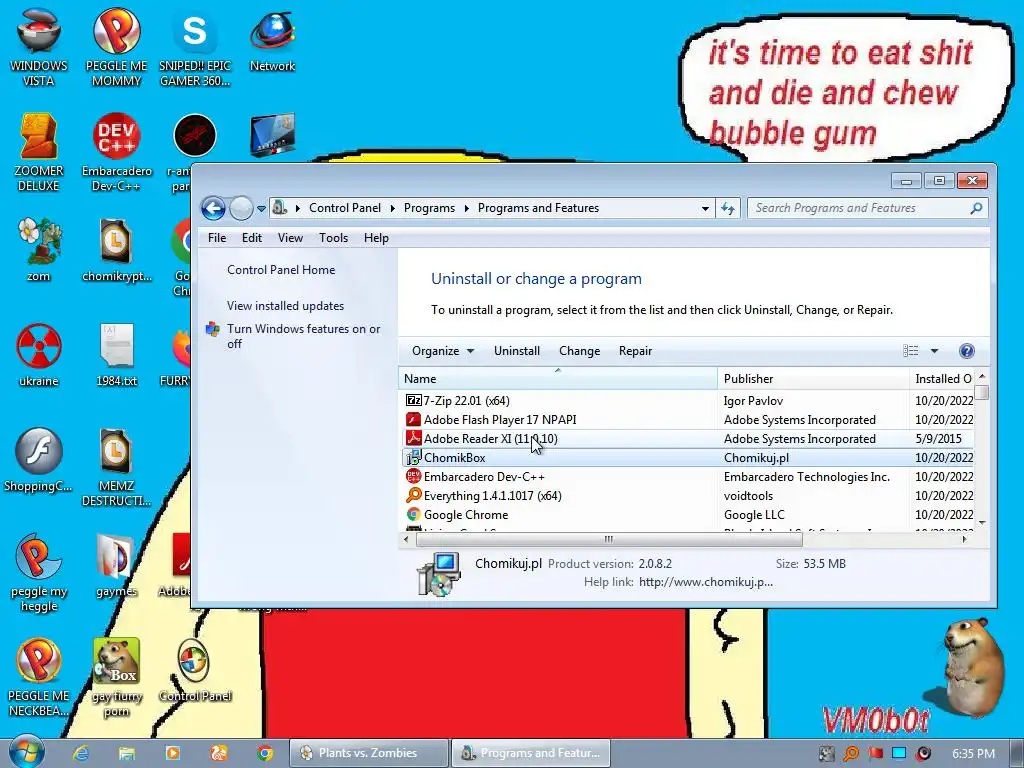The width and height of the screenshot is (1024, 768).
Task: Select the MEMZ DESTRUCTI... desktop icon
Action: point(116,467)
